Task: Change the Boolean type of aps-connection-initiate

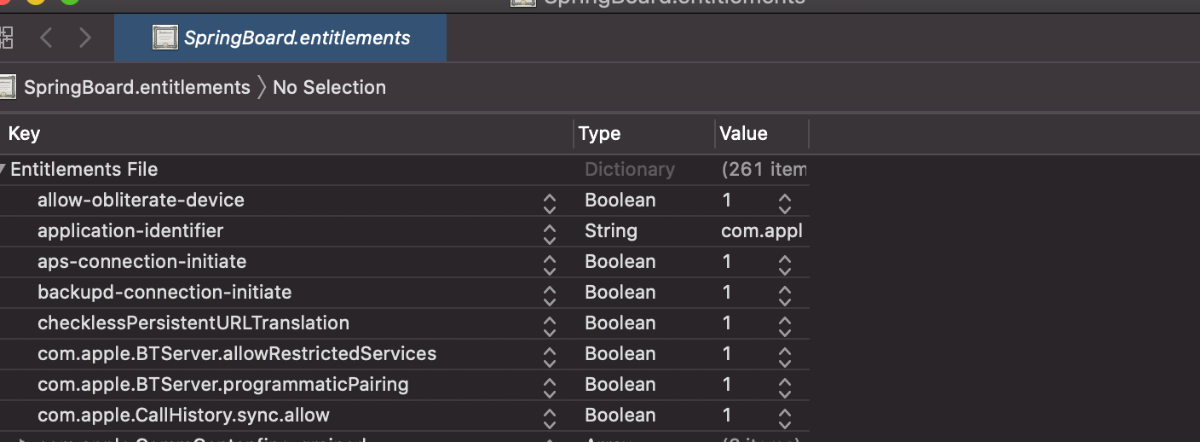Action: click(x=620, y=262)
